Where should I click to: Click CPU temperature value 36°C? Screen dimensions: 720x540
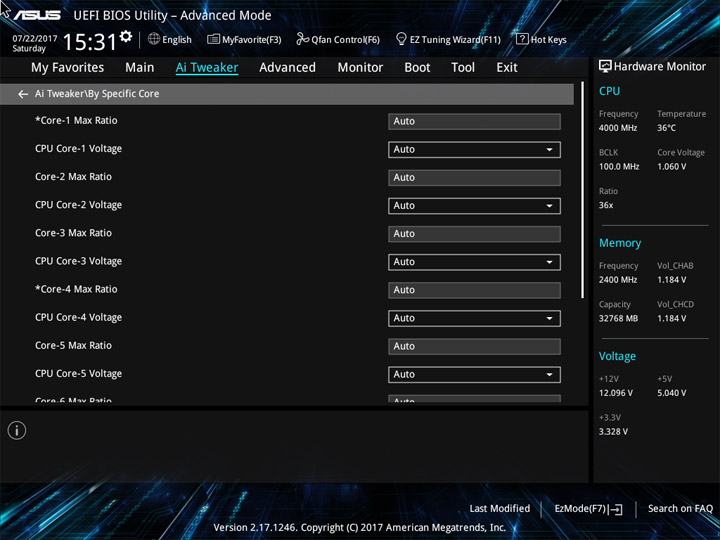[666, 128]
